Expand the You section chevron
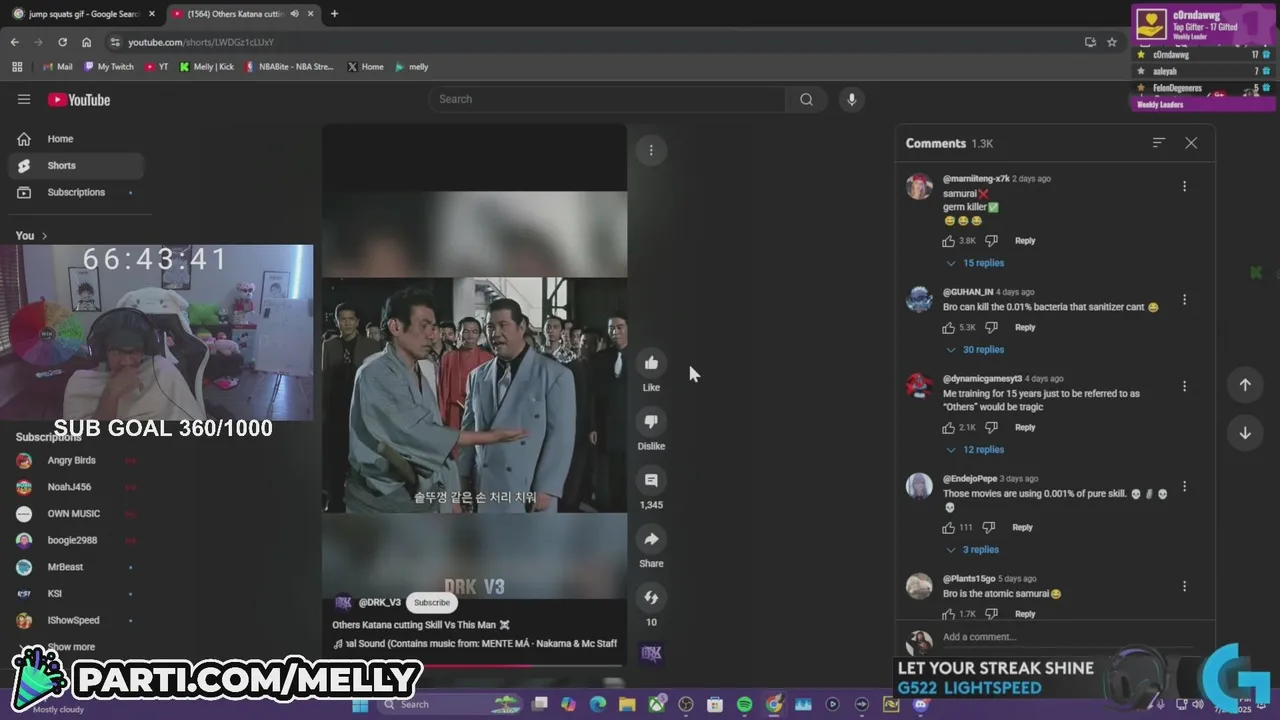 coord(44,236)
